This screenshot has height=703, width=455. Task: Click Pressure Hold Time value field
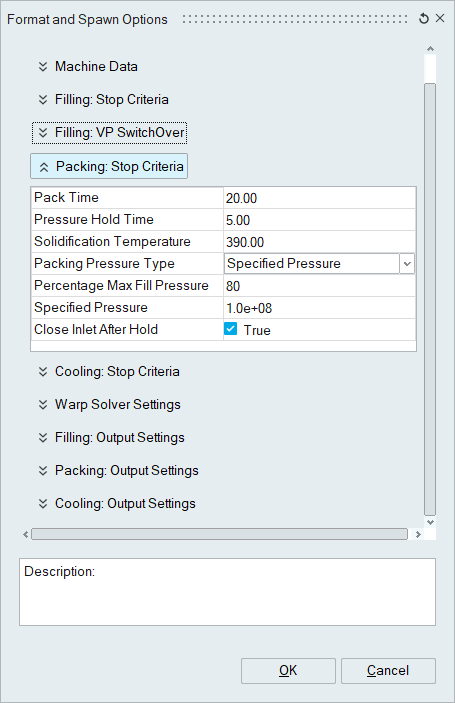[x=319, y=220]
